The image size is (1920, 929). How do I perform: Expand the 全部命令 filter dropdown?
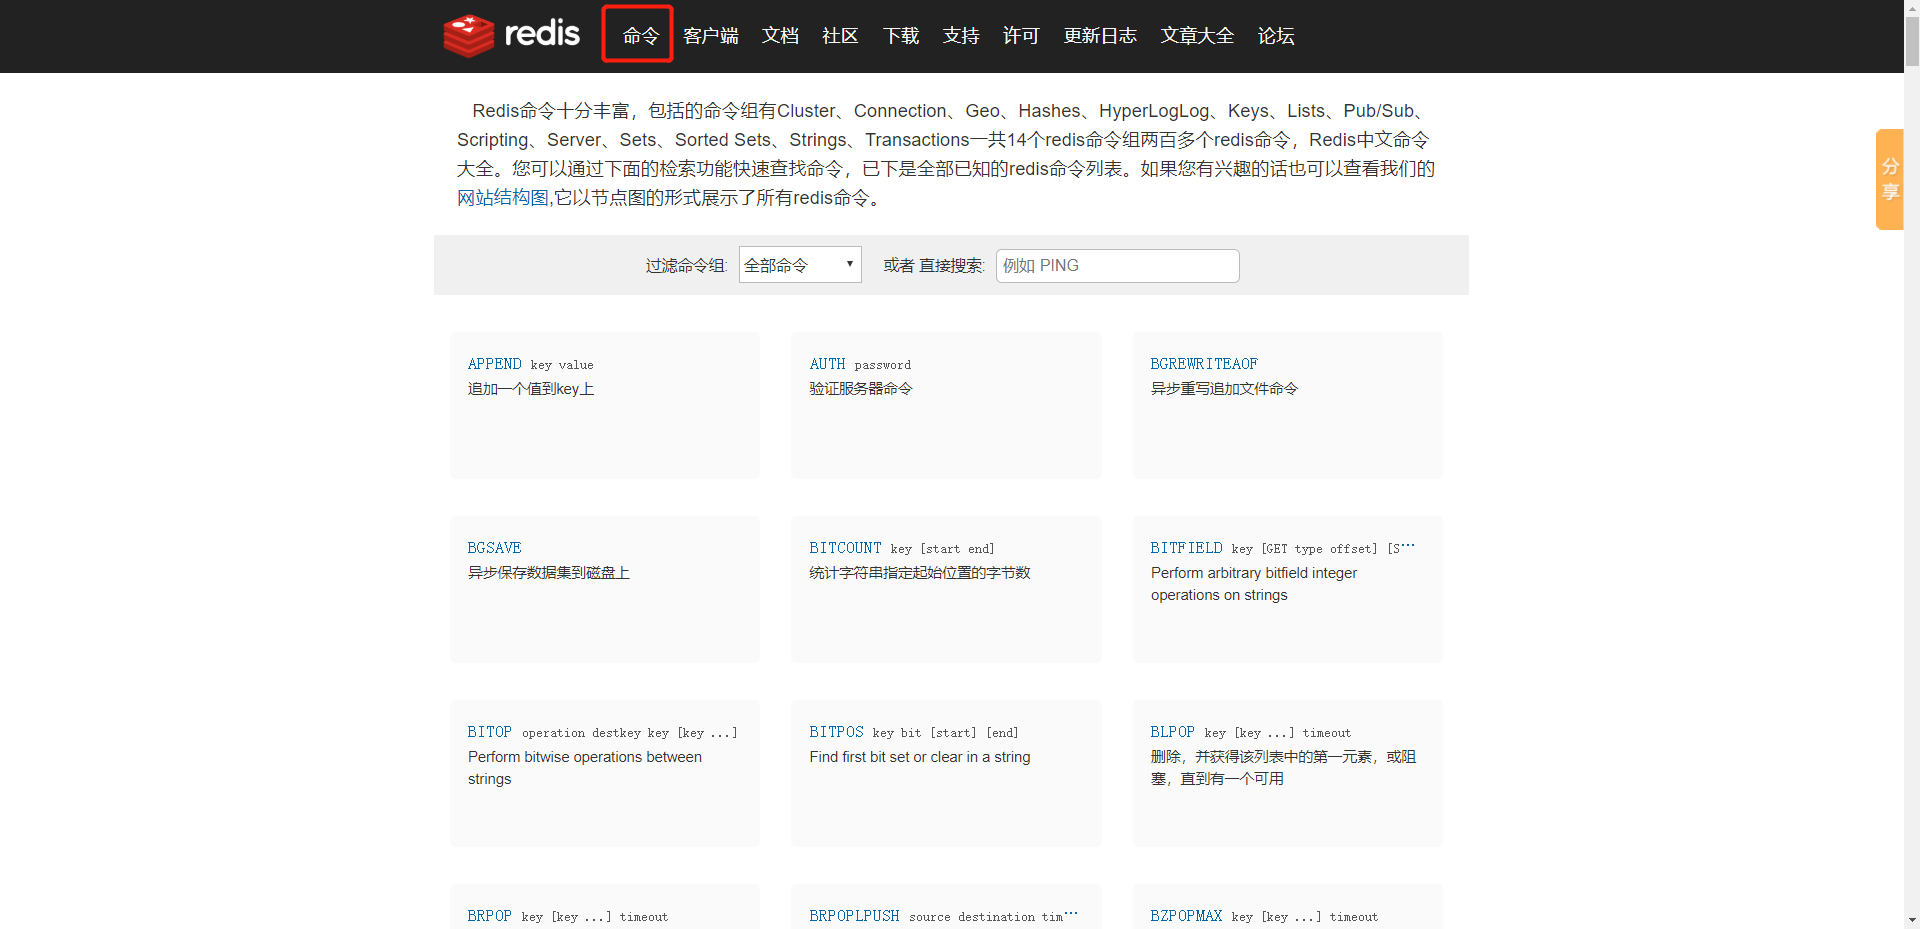(800, 265)
